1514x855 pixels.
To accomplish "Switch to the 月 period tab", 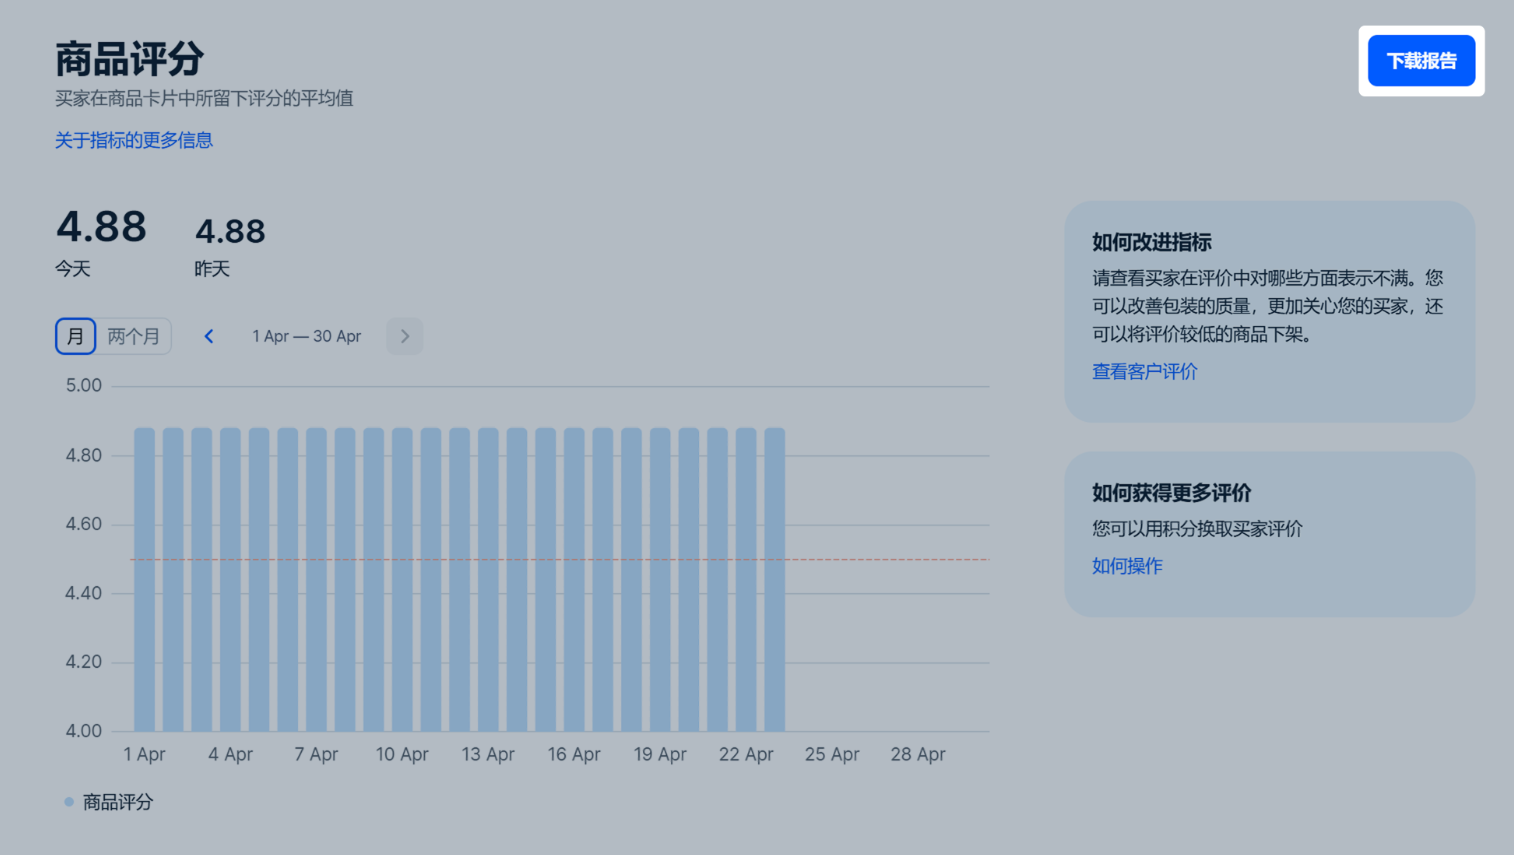I will point(75,336).
